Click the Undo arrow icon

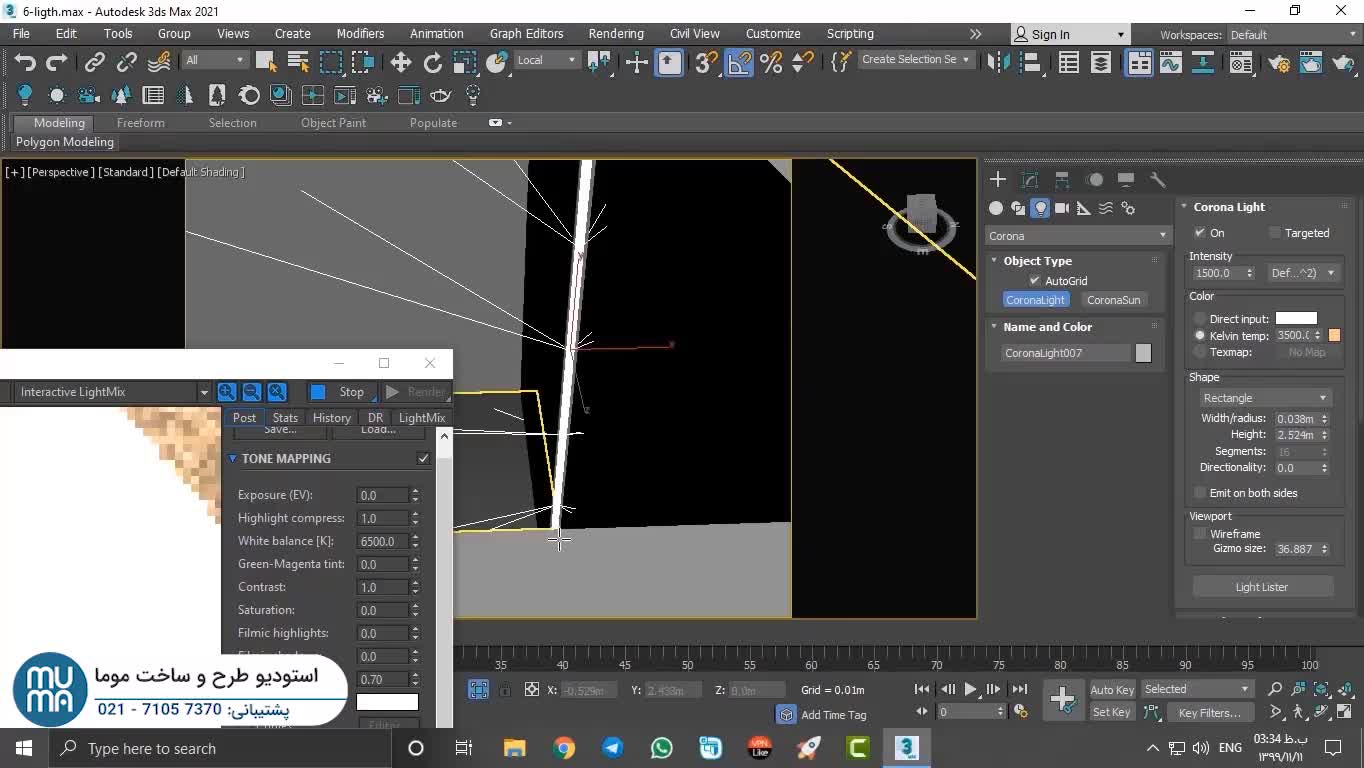25,63
